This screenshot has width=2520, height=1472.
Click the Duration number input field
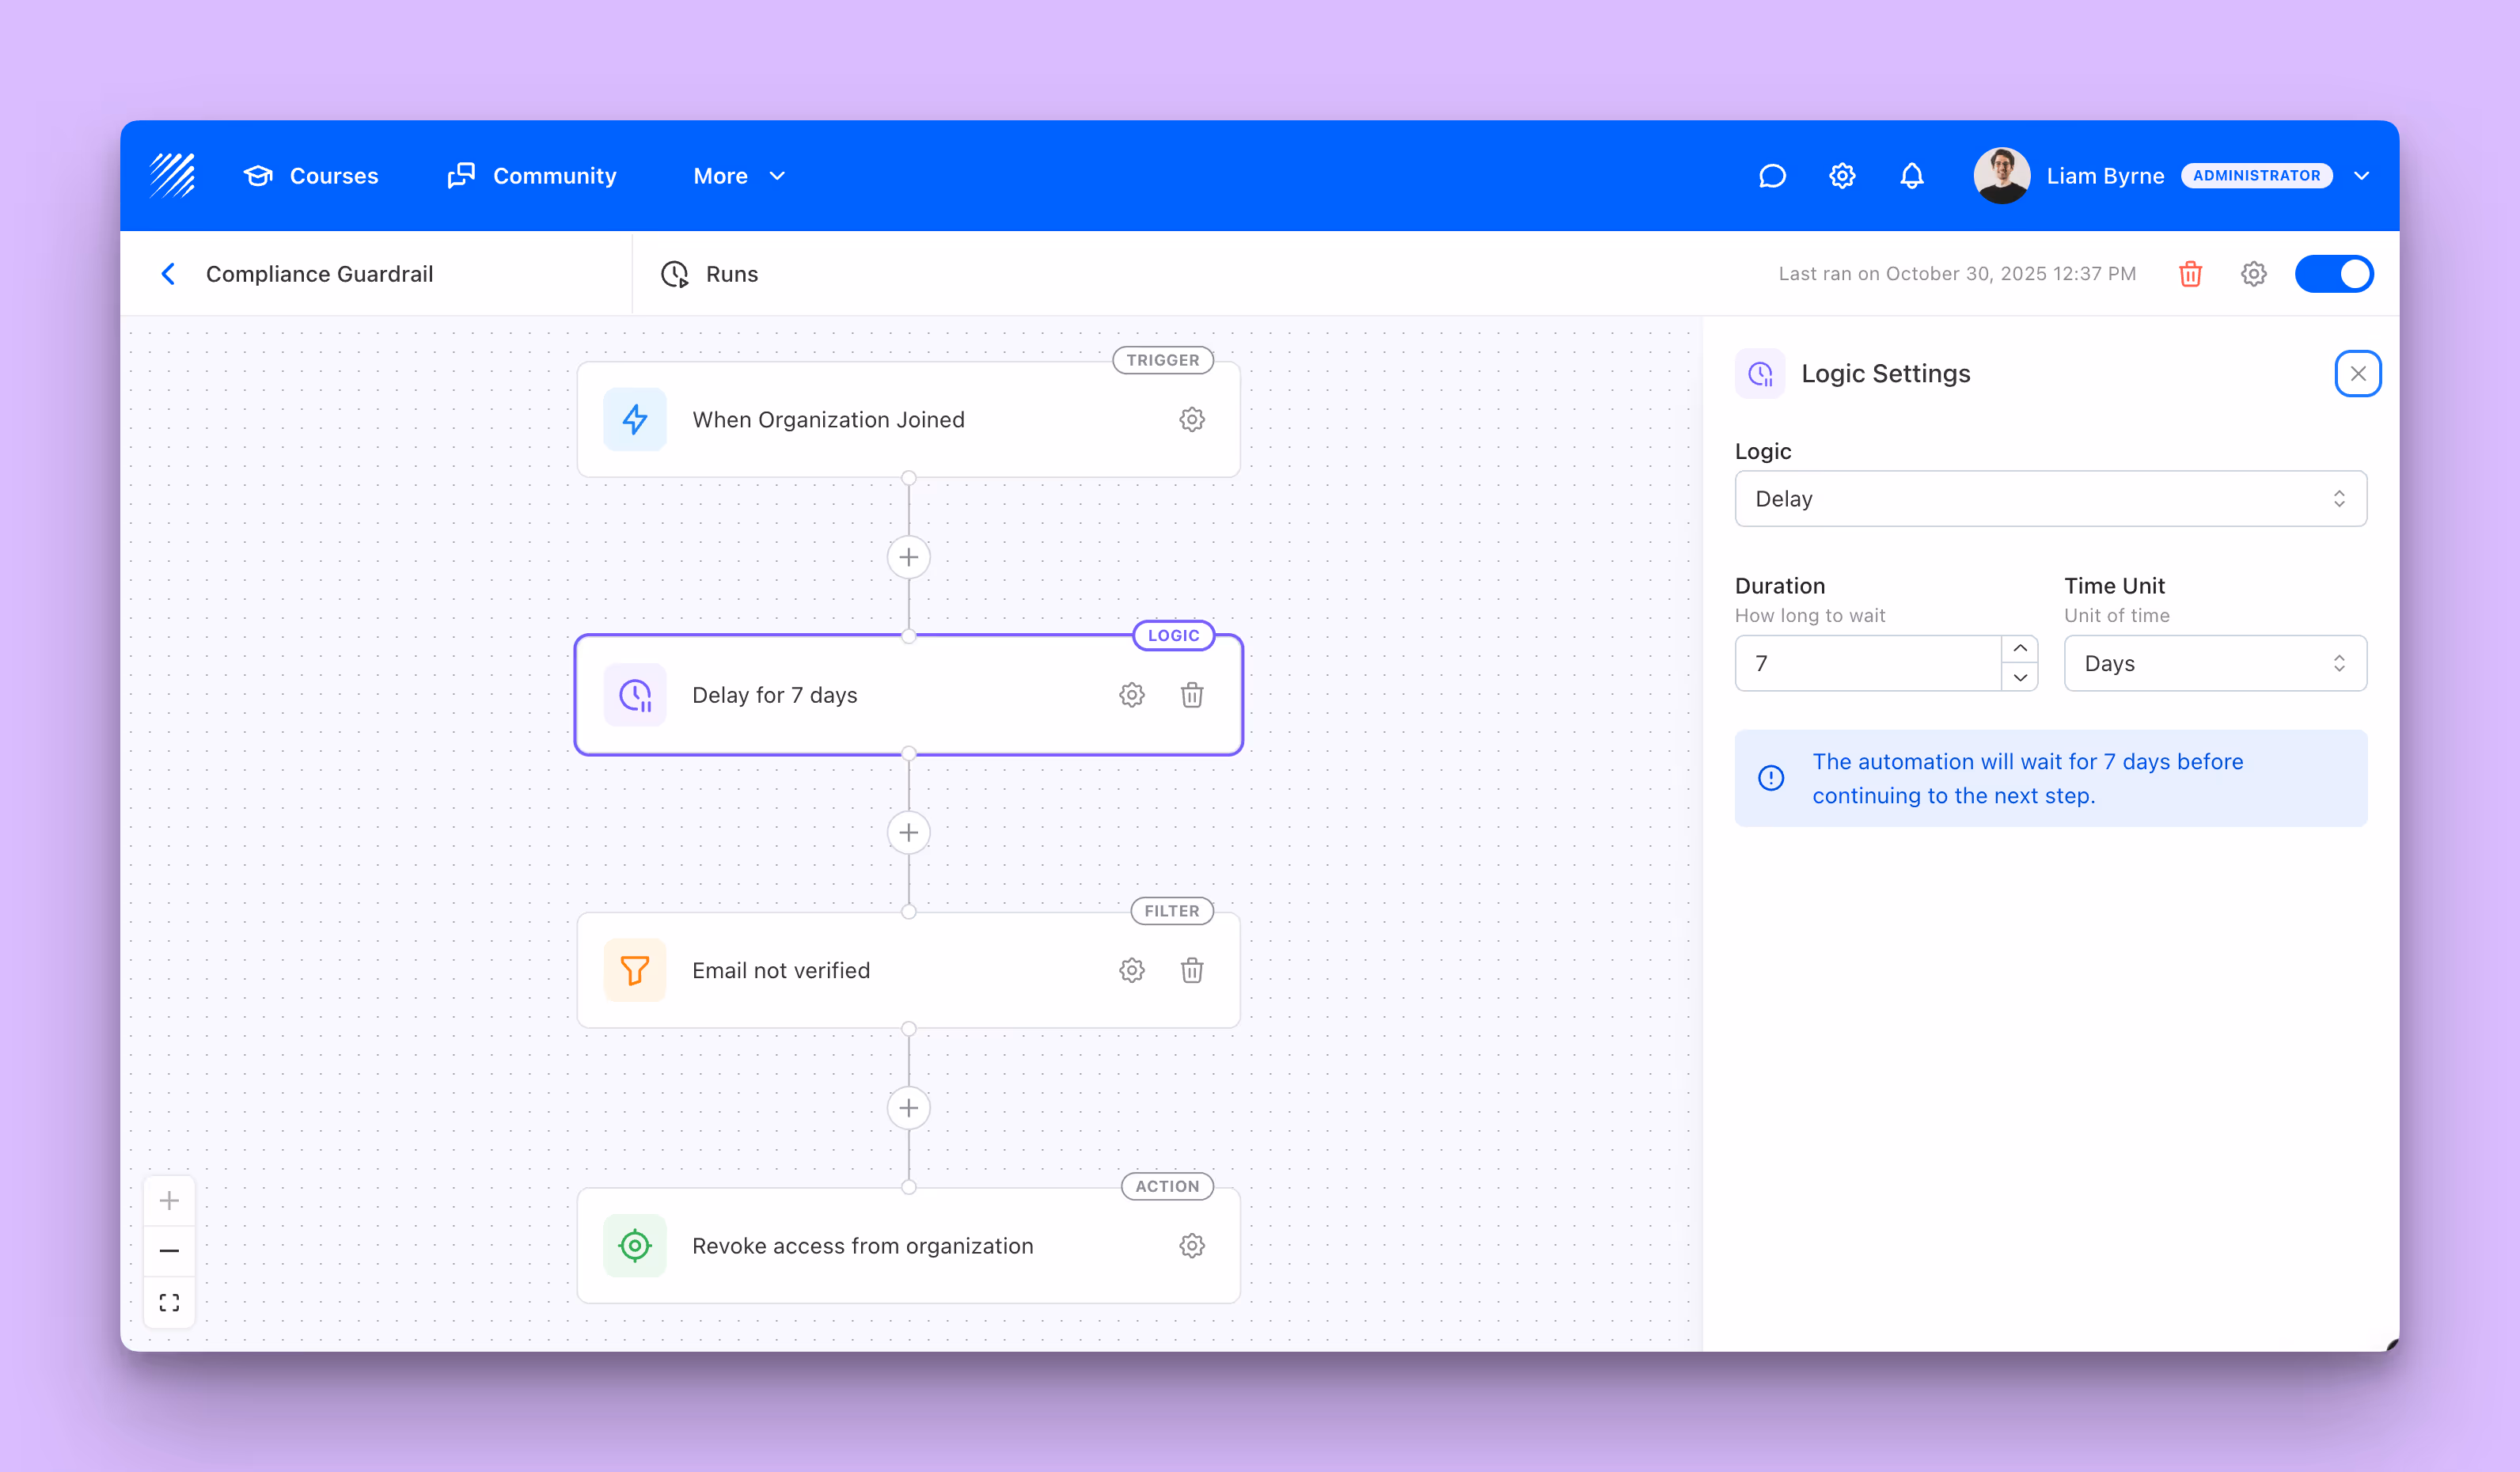point(1867,664)
